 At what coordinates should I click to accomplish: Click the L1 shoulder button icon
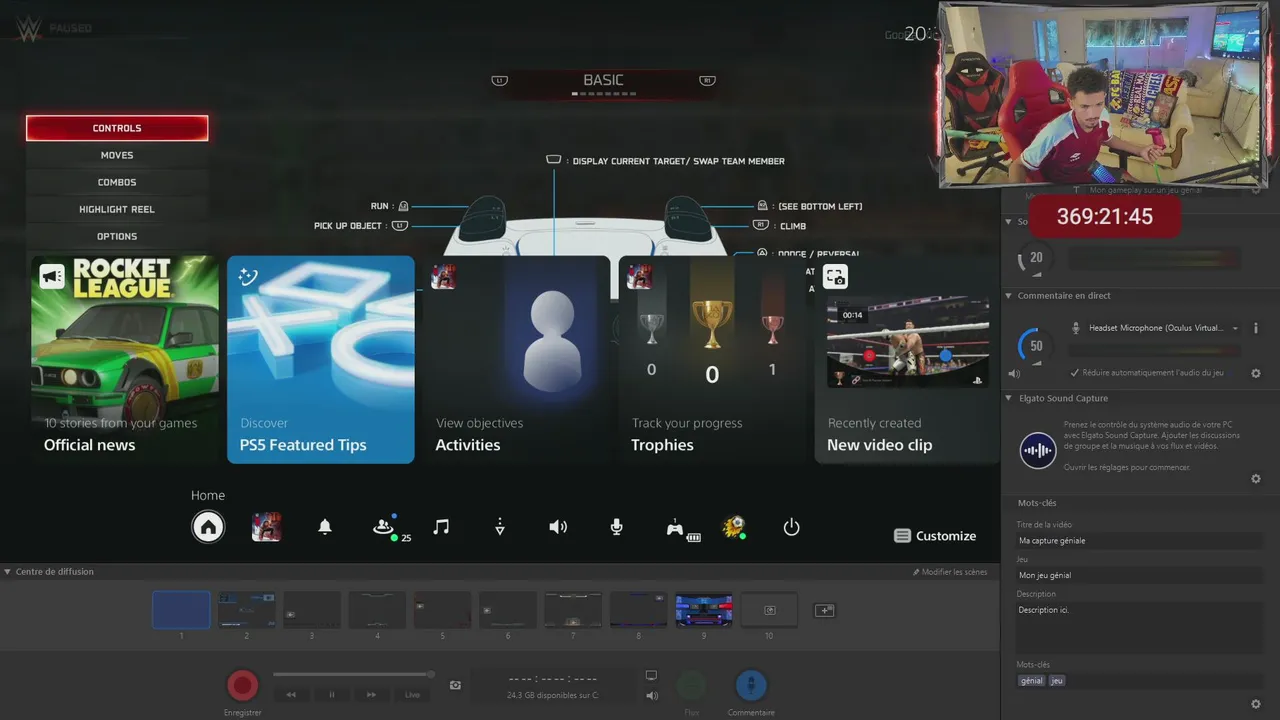click(500, 81)
